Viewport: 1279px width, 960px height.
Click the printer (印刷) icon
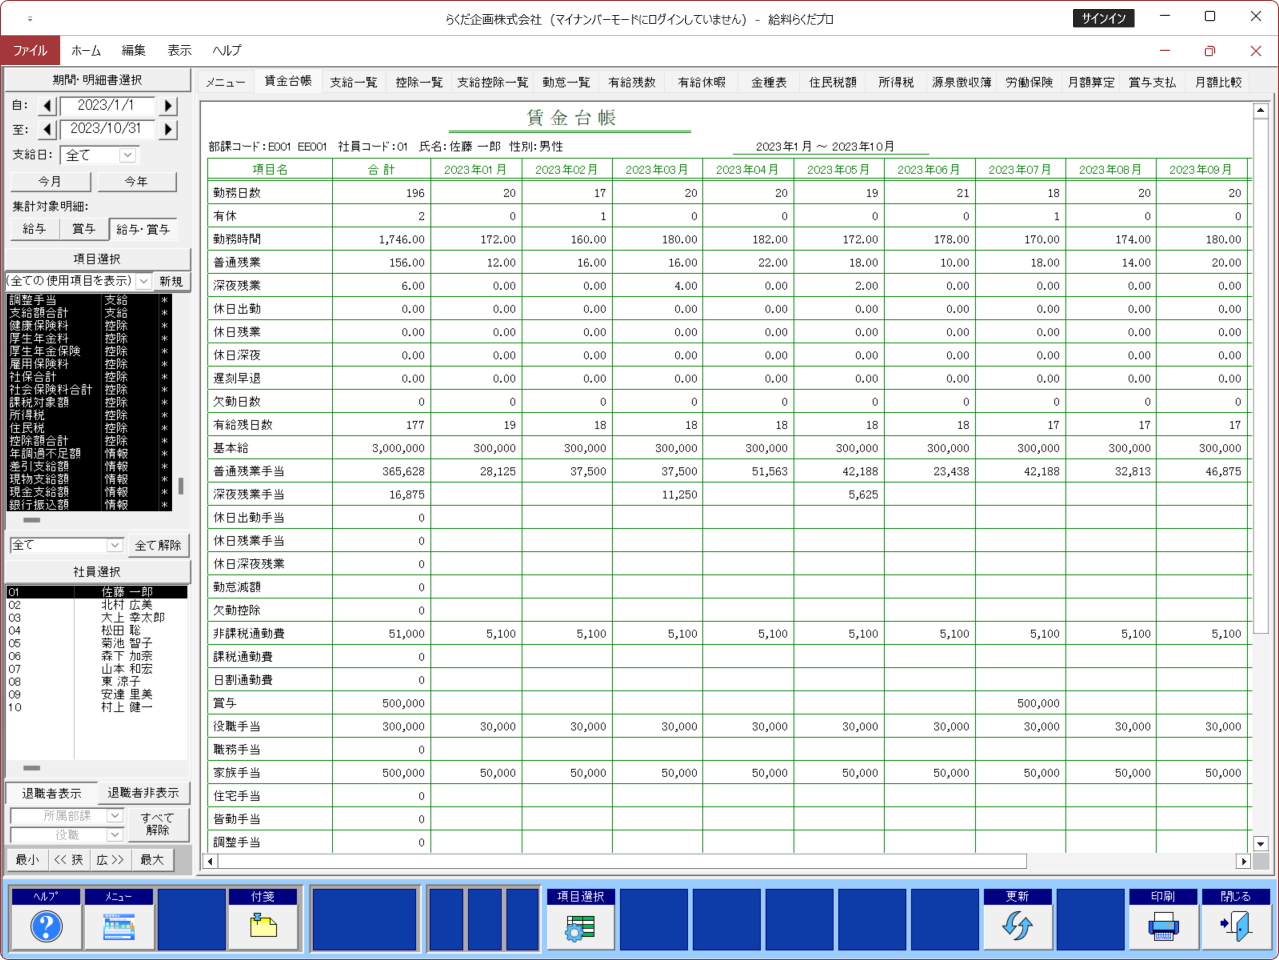pyautogui.click(x=1163, y=927)
